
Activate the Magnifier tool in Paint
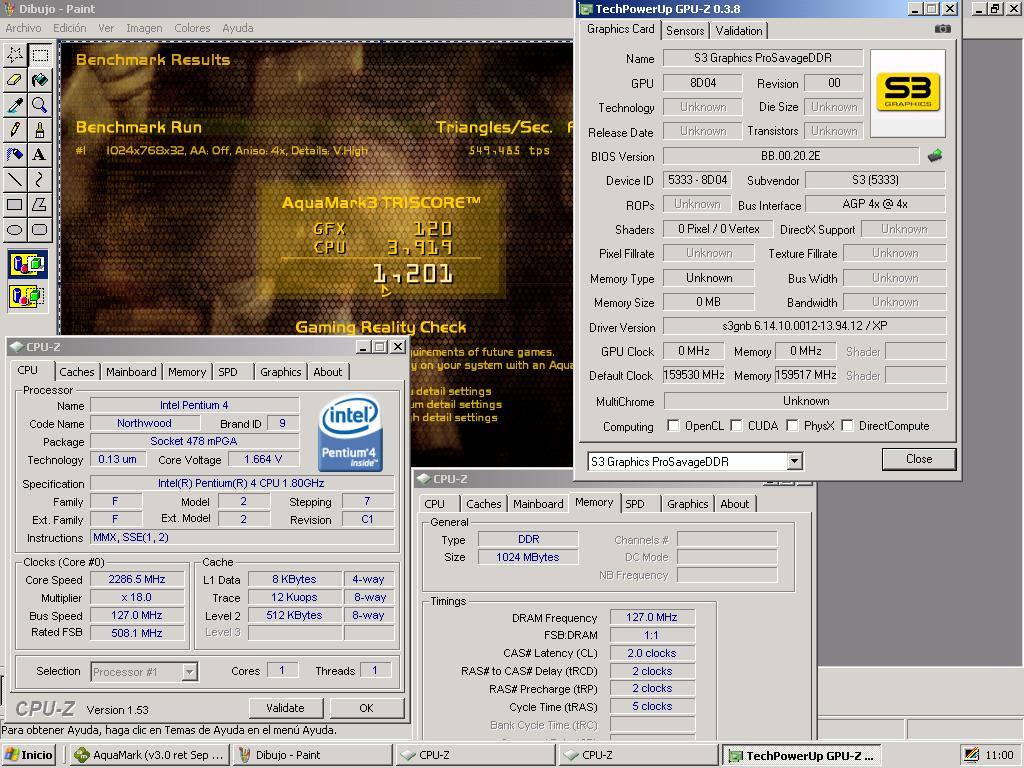tap(40, 104)
